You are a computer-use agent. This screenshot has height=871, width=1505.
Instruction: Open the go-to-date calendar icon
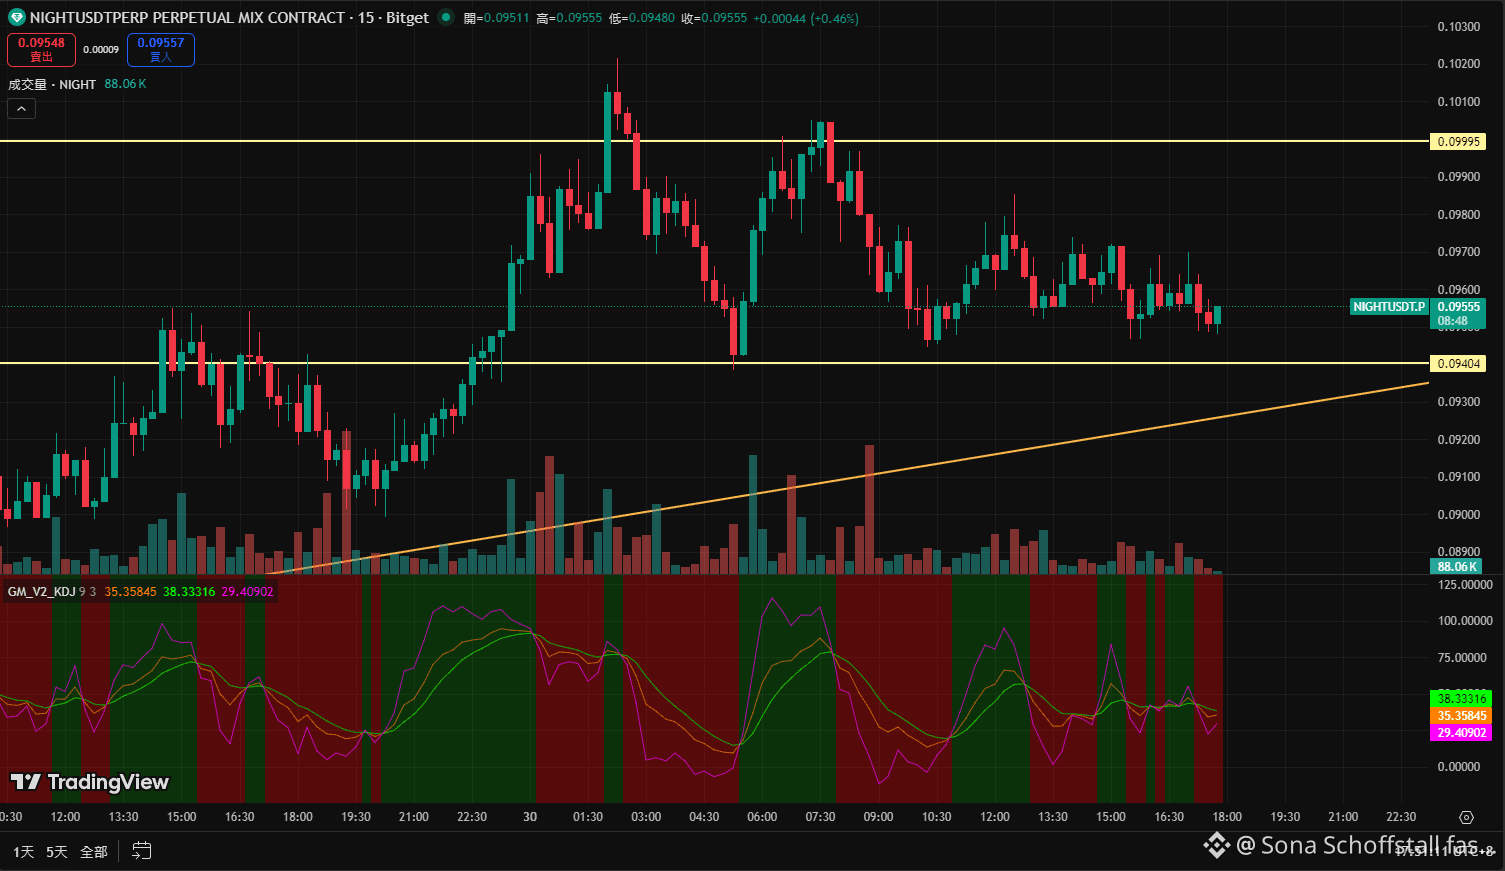(142, 851)
